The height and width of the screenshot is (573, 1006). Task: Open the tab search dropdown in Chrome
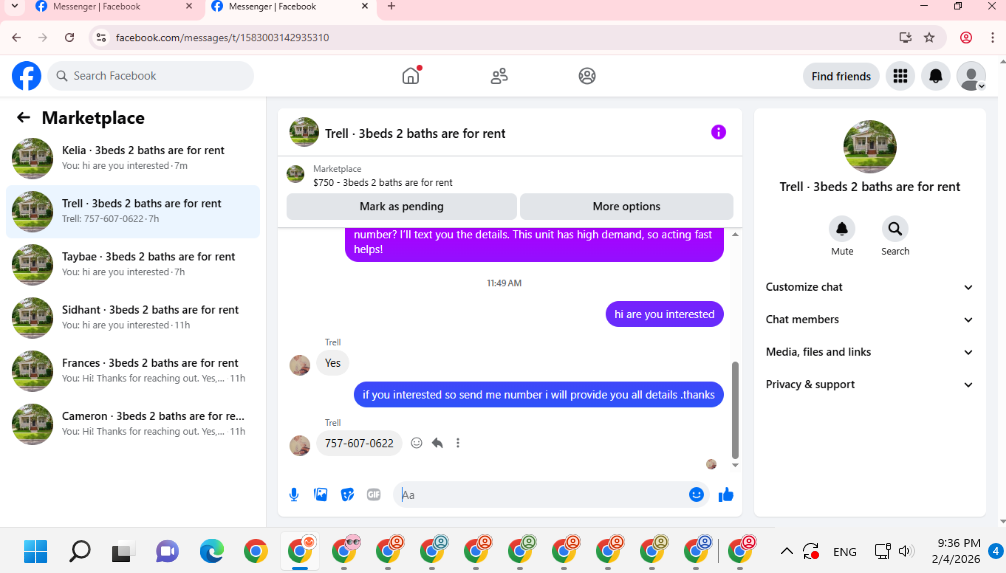[14, 6]
